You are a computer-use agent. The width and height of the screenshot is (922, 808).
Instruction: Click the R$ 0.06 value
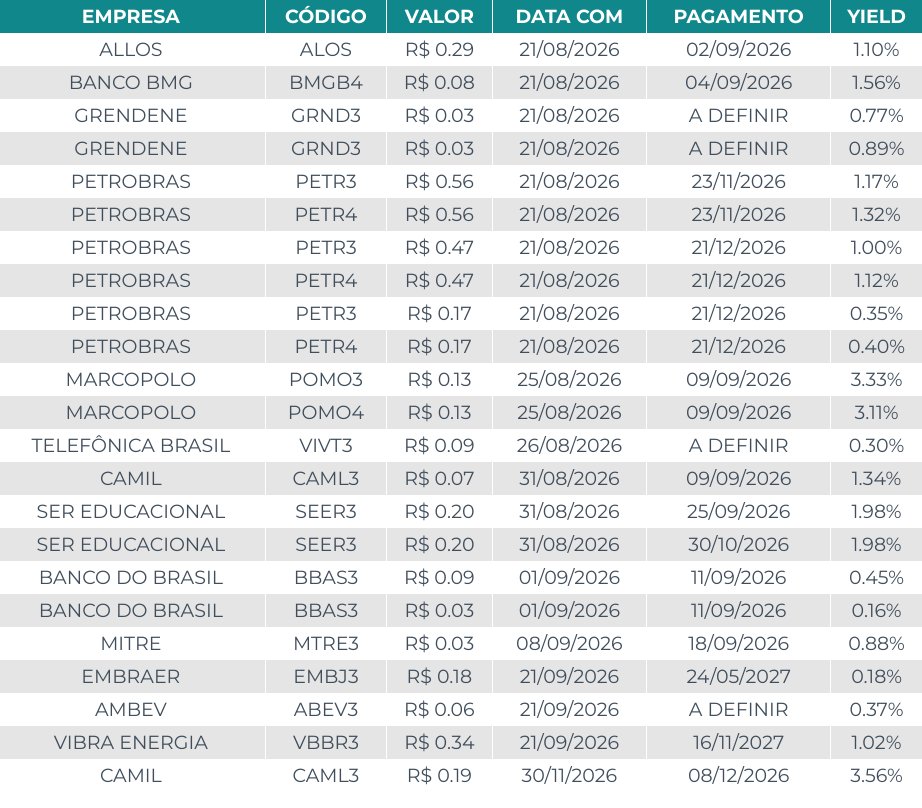[439, 709]
